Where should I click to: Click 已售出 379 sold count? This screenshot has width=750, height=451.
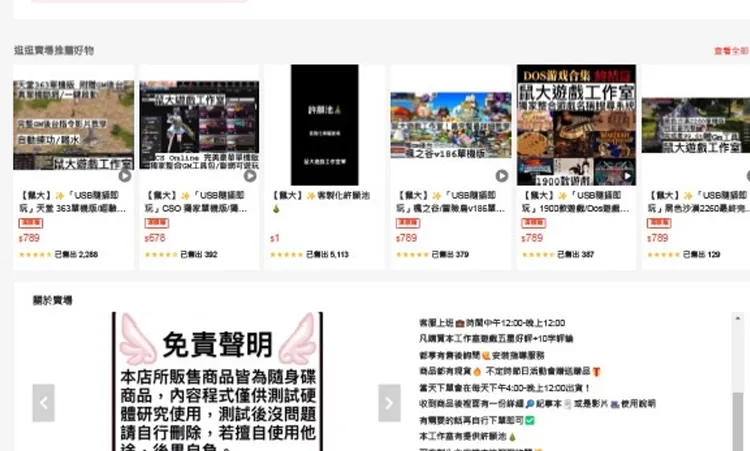[x=450, y=254]
